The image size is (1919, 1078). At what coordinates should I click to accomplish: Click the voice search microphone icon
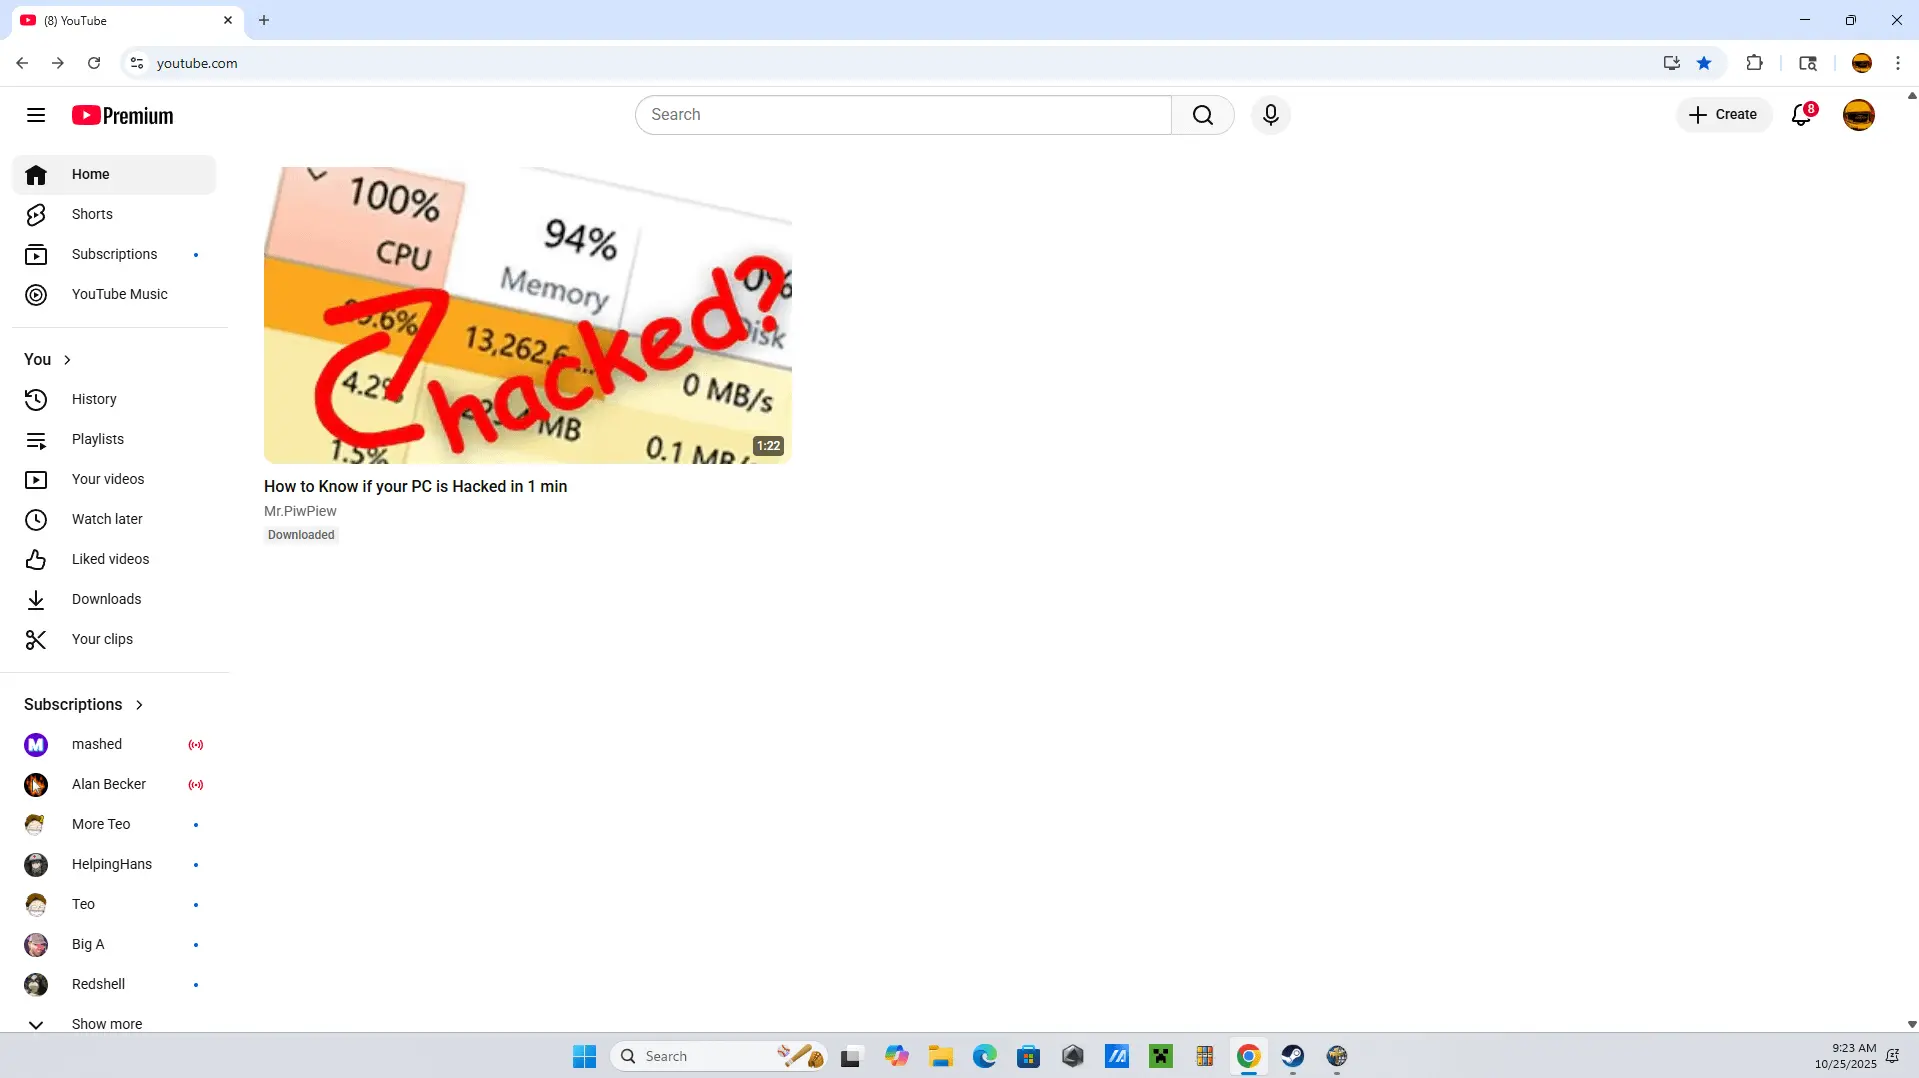click(1270, 115)
